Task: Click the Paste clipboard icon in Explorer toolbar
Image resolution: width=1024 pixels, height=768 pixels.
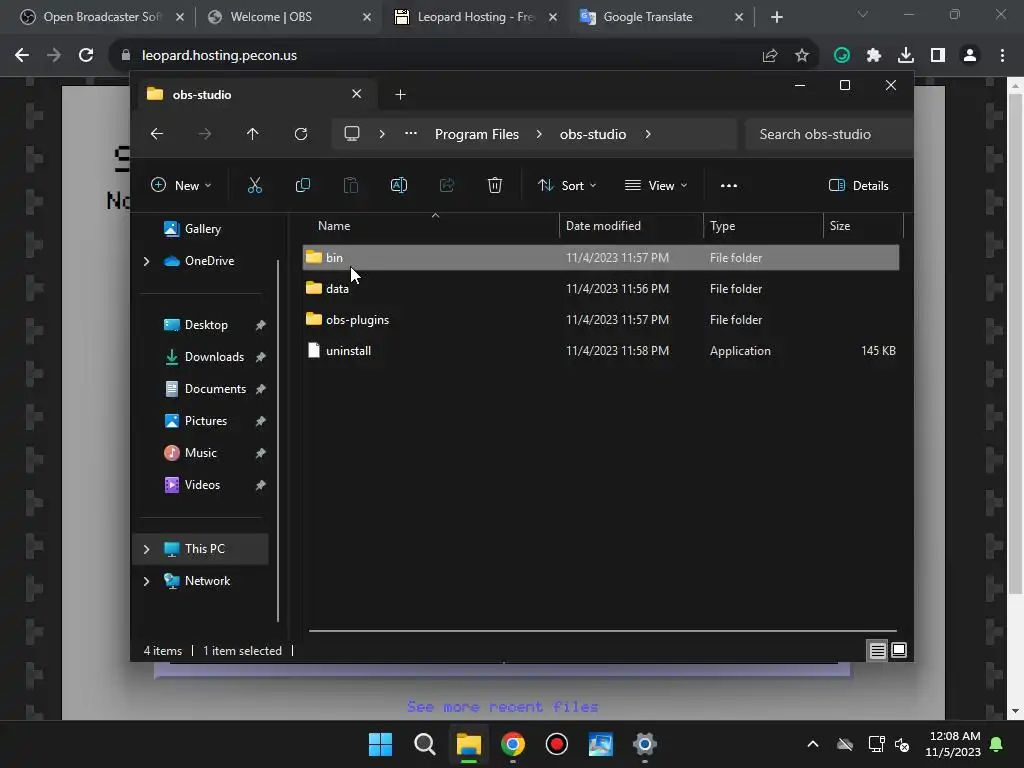Action: click(x=351, y=185)
